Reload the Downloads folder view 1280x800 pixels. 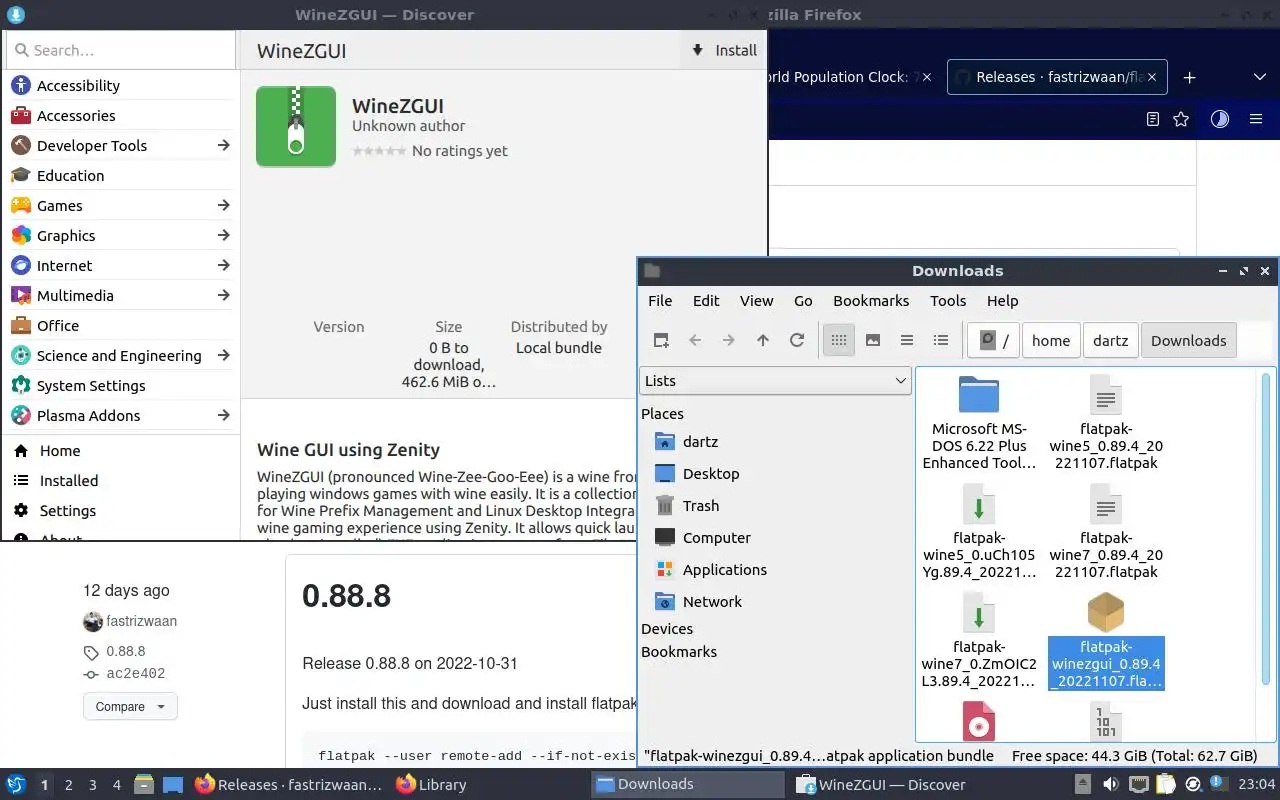pyautogui.click(x=797, y=340)
